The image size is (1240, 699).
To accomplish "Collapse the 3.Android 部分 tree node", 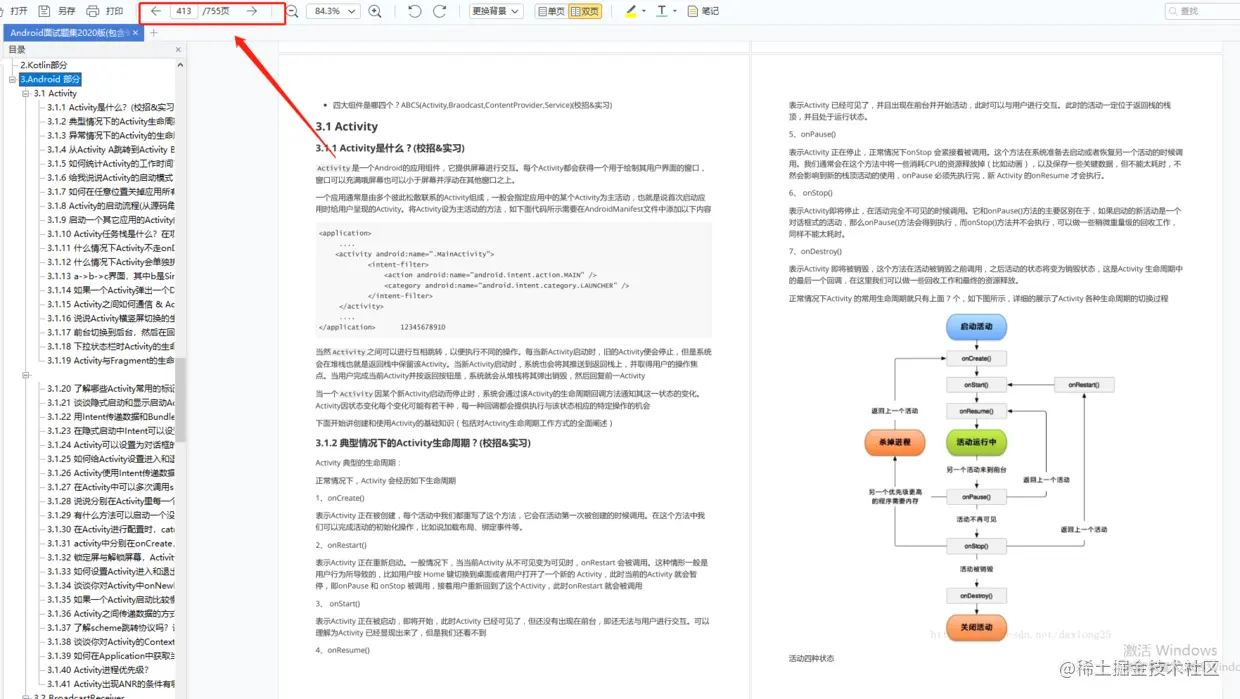I will pyautogui.click(x=13, y=79).
